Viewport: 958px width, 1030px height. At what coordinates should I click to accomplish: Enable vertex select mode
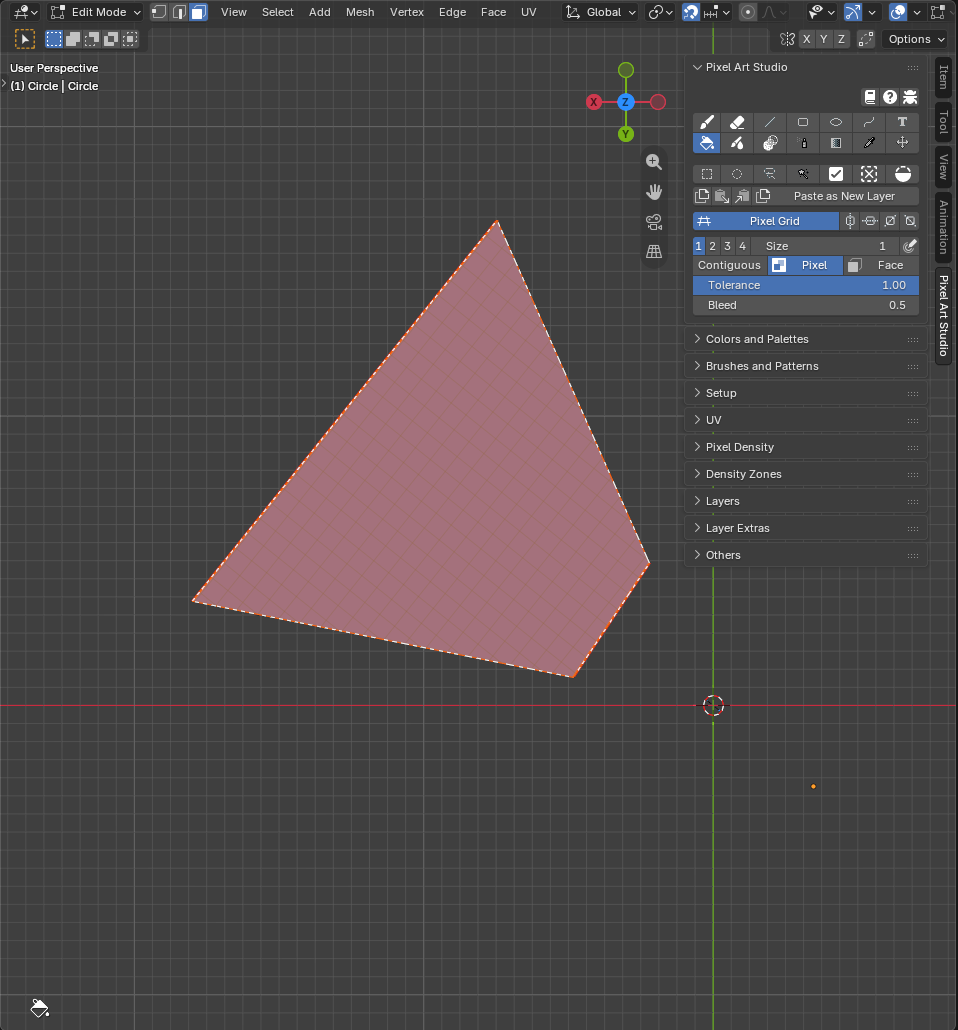point(159,12)
